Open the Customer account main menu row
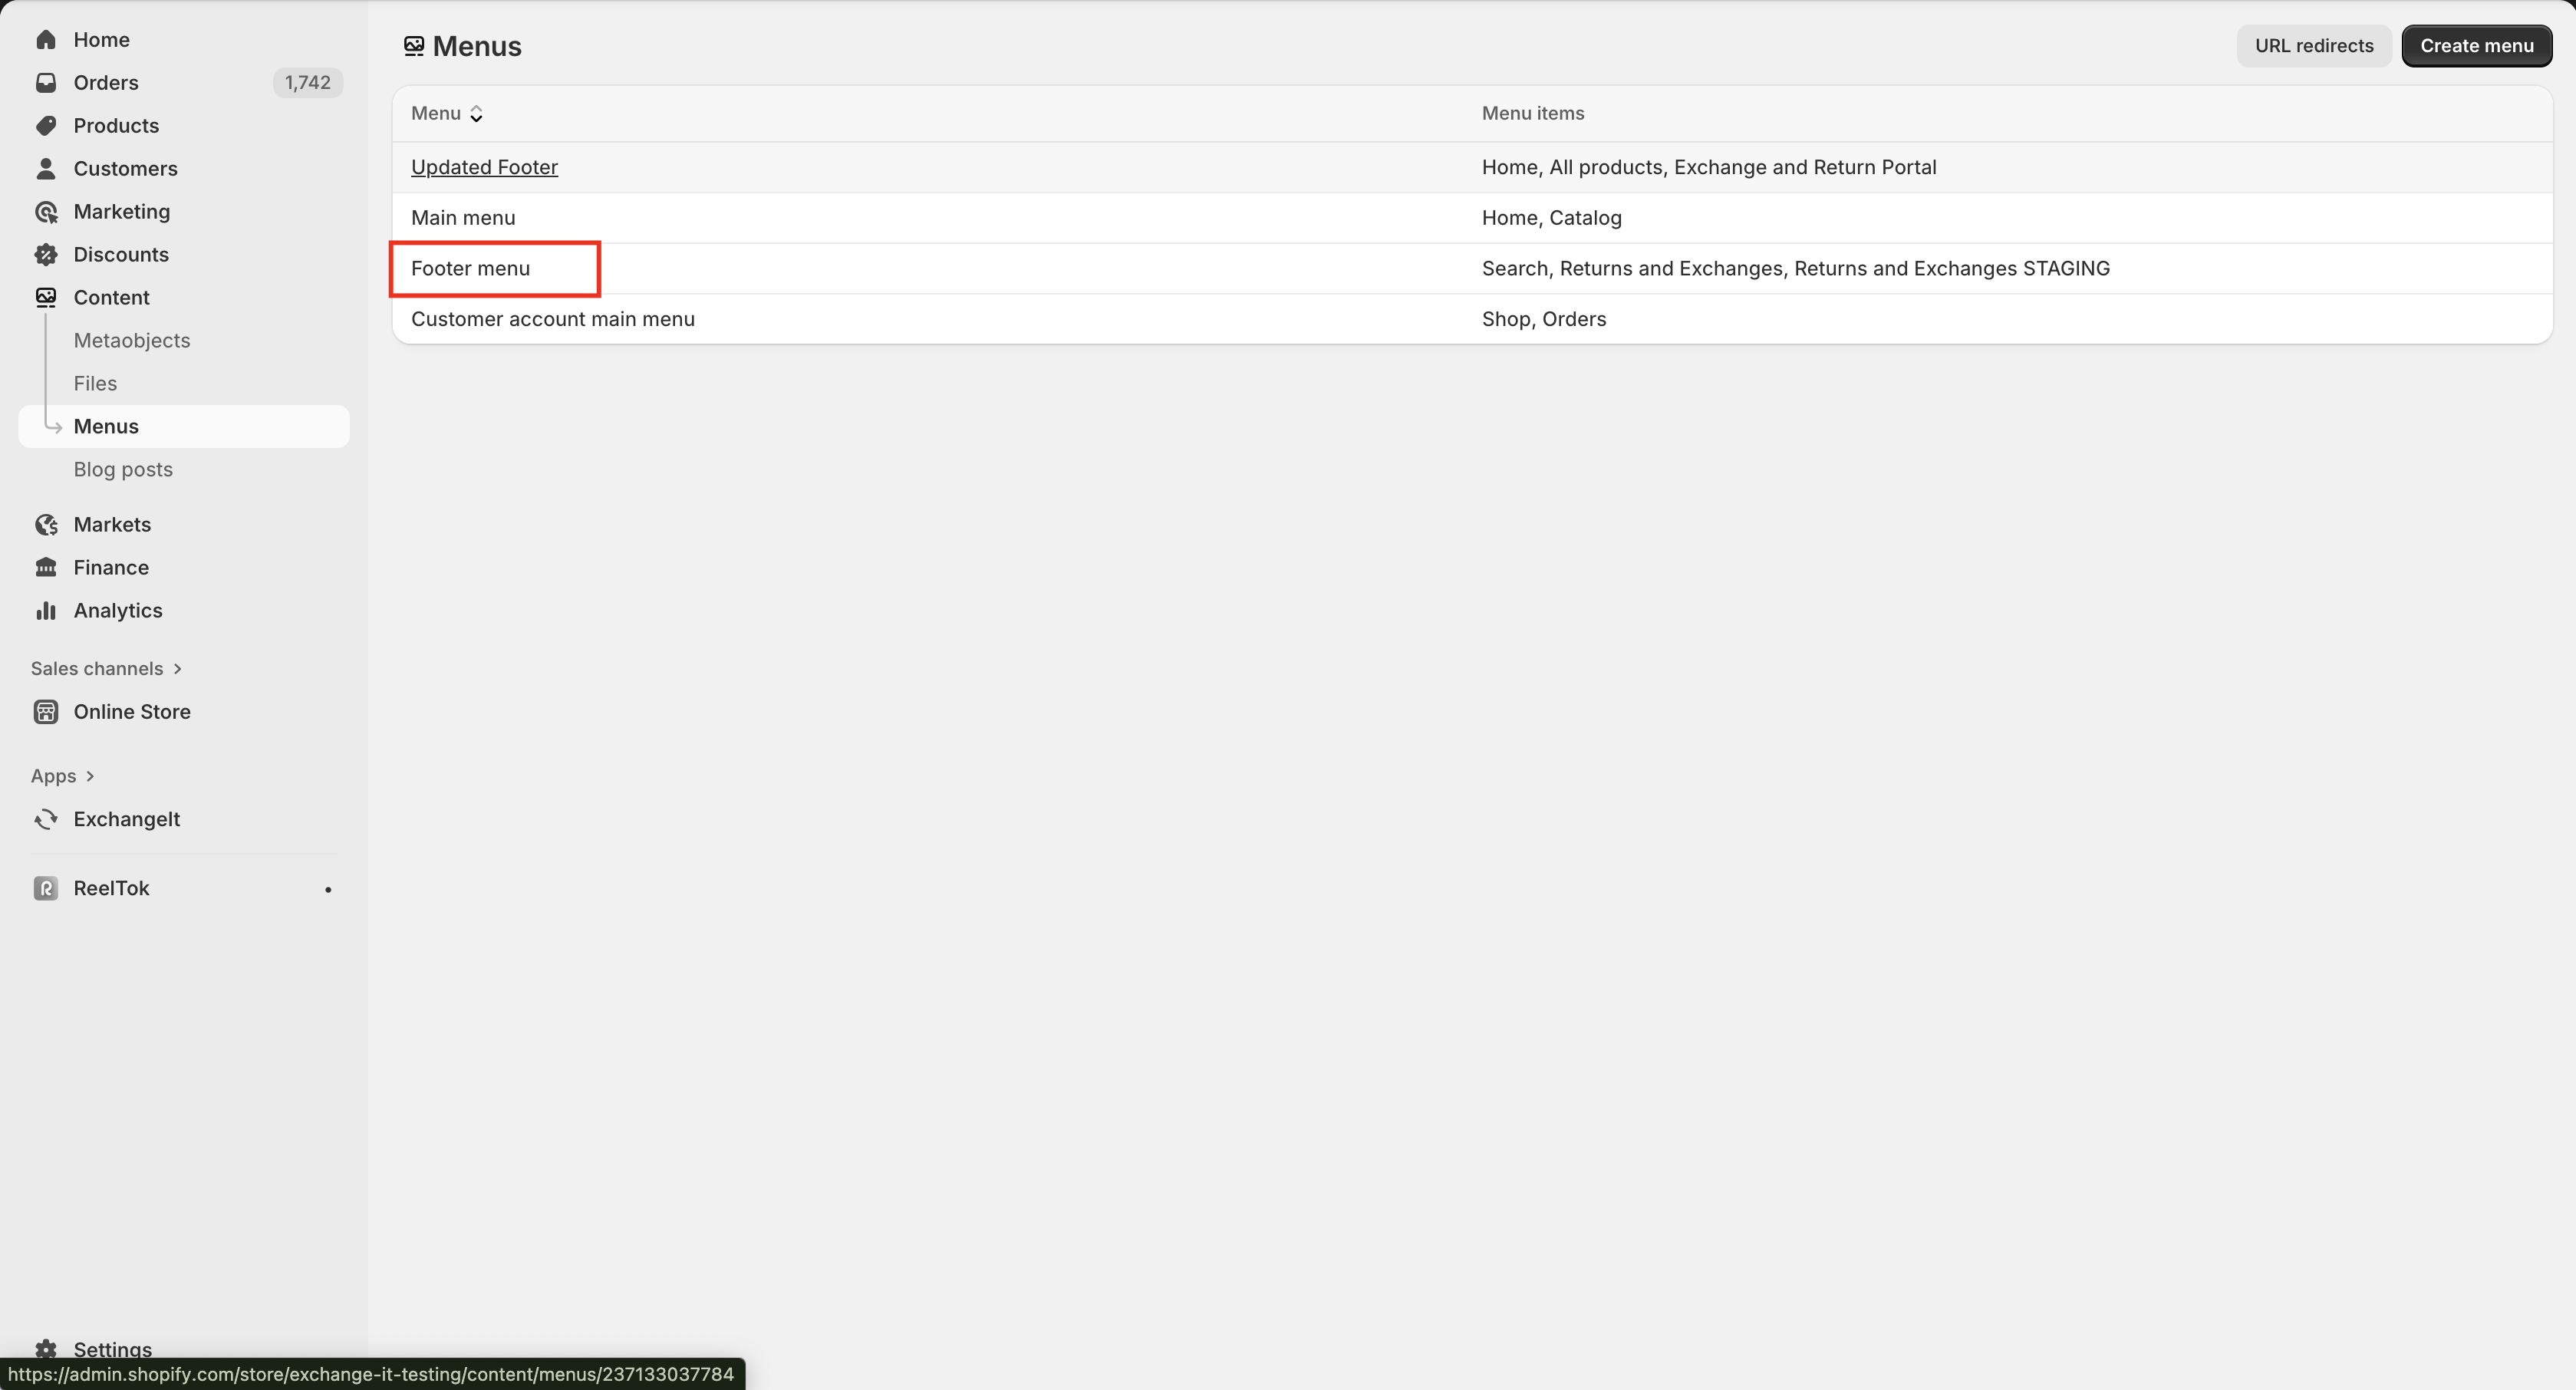 (x=552, y=319)
